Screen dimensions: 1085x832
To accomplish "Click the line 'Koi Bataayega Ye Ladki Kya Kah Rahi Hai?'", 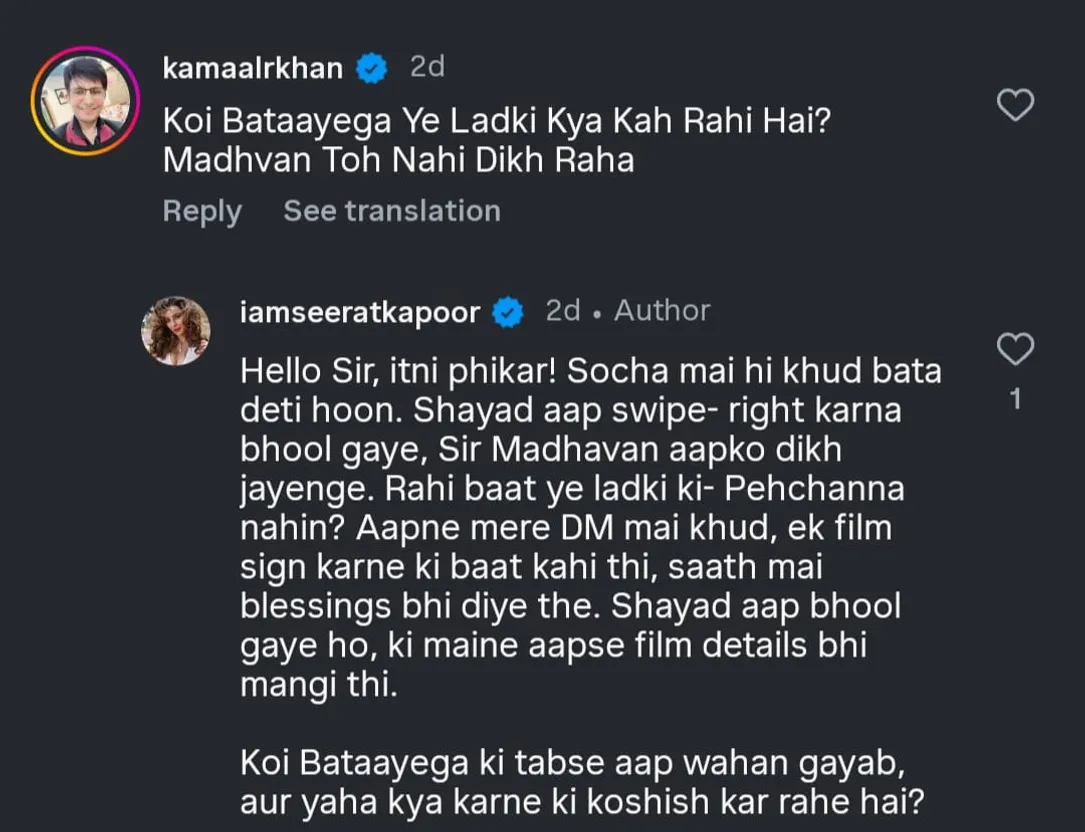I will 496,123.
